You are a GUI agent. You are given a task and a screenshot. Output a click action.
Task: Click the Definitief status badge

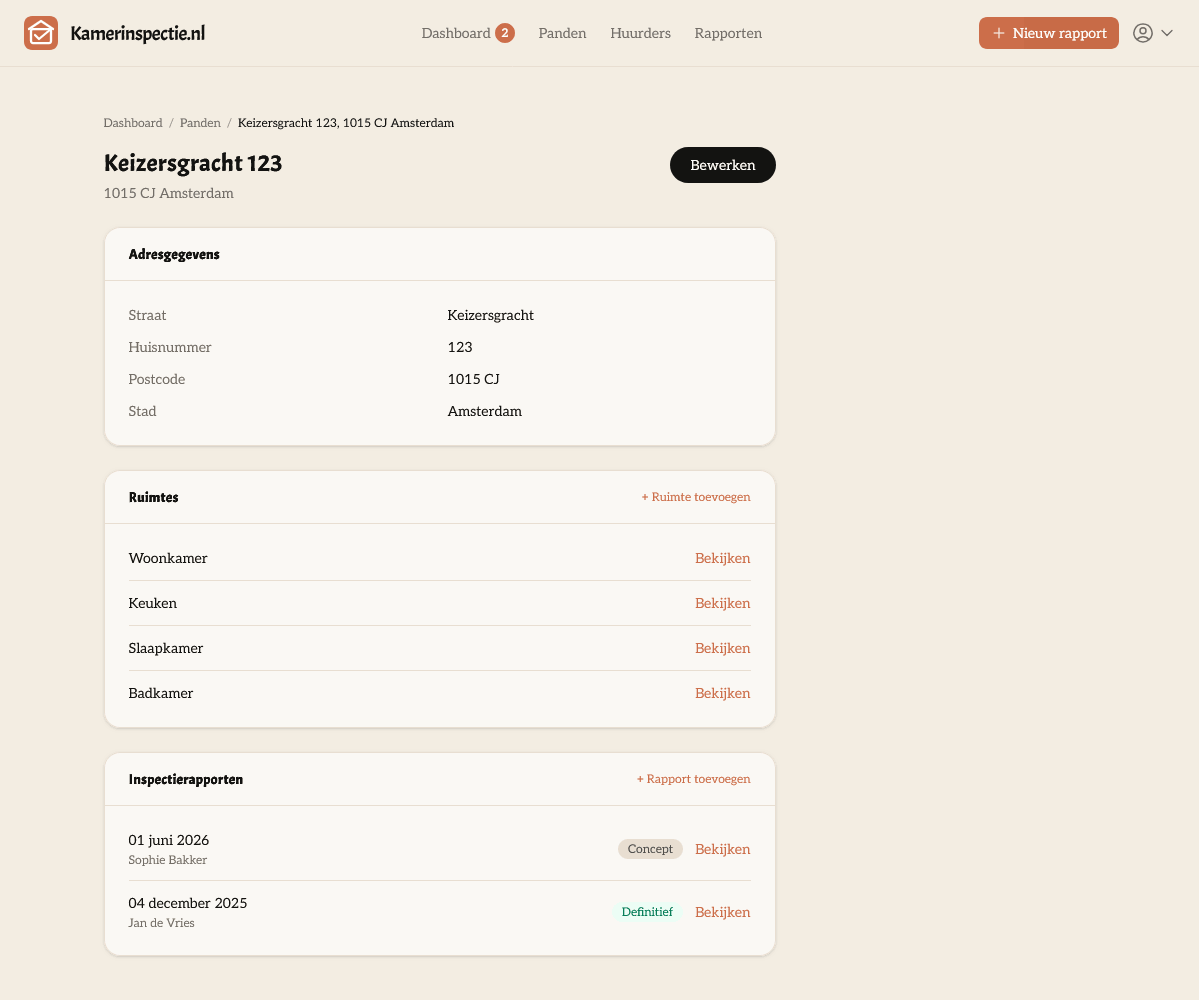(x=647, y=912)
